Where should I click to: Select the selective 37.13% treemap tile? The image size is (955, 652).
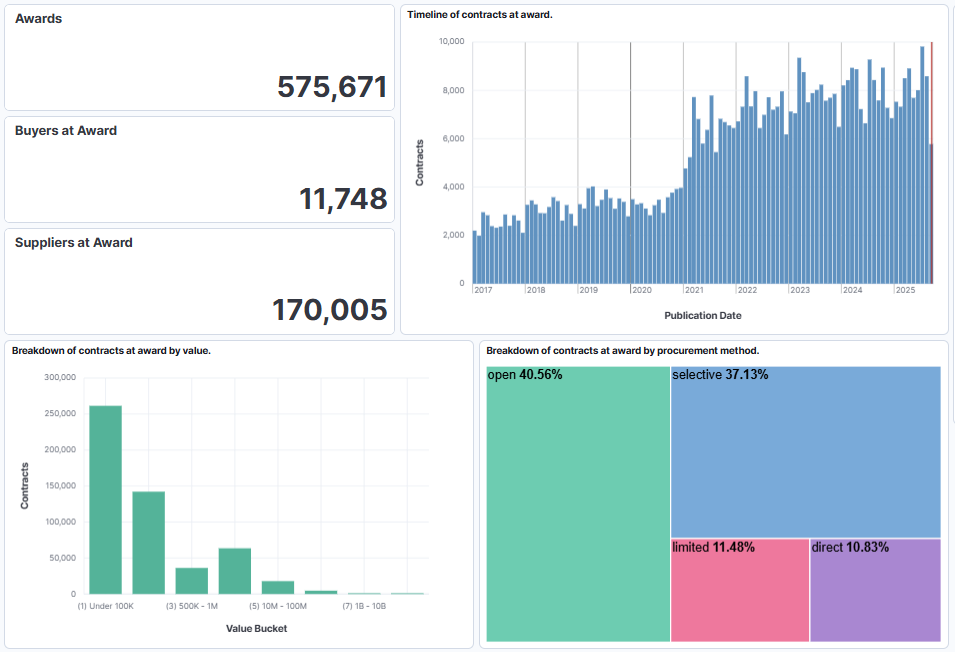coord(805,450)
